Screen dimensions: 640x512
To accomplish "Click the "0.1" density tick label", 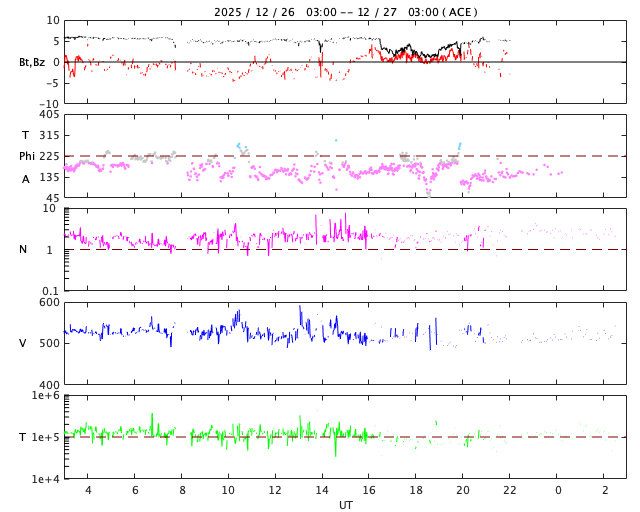I will pos(49,291).
